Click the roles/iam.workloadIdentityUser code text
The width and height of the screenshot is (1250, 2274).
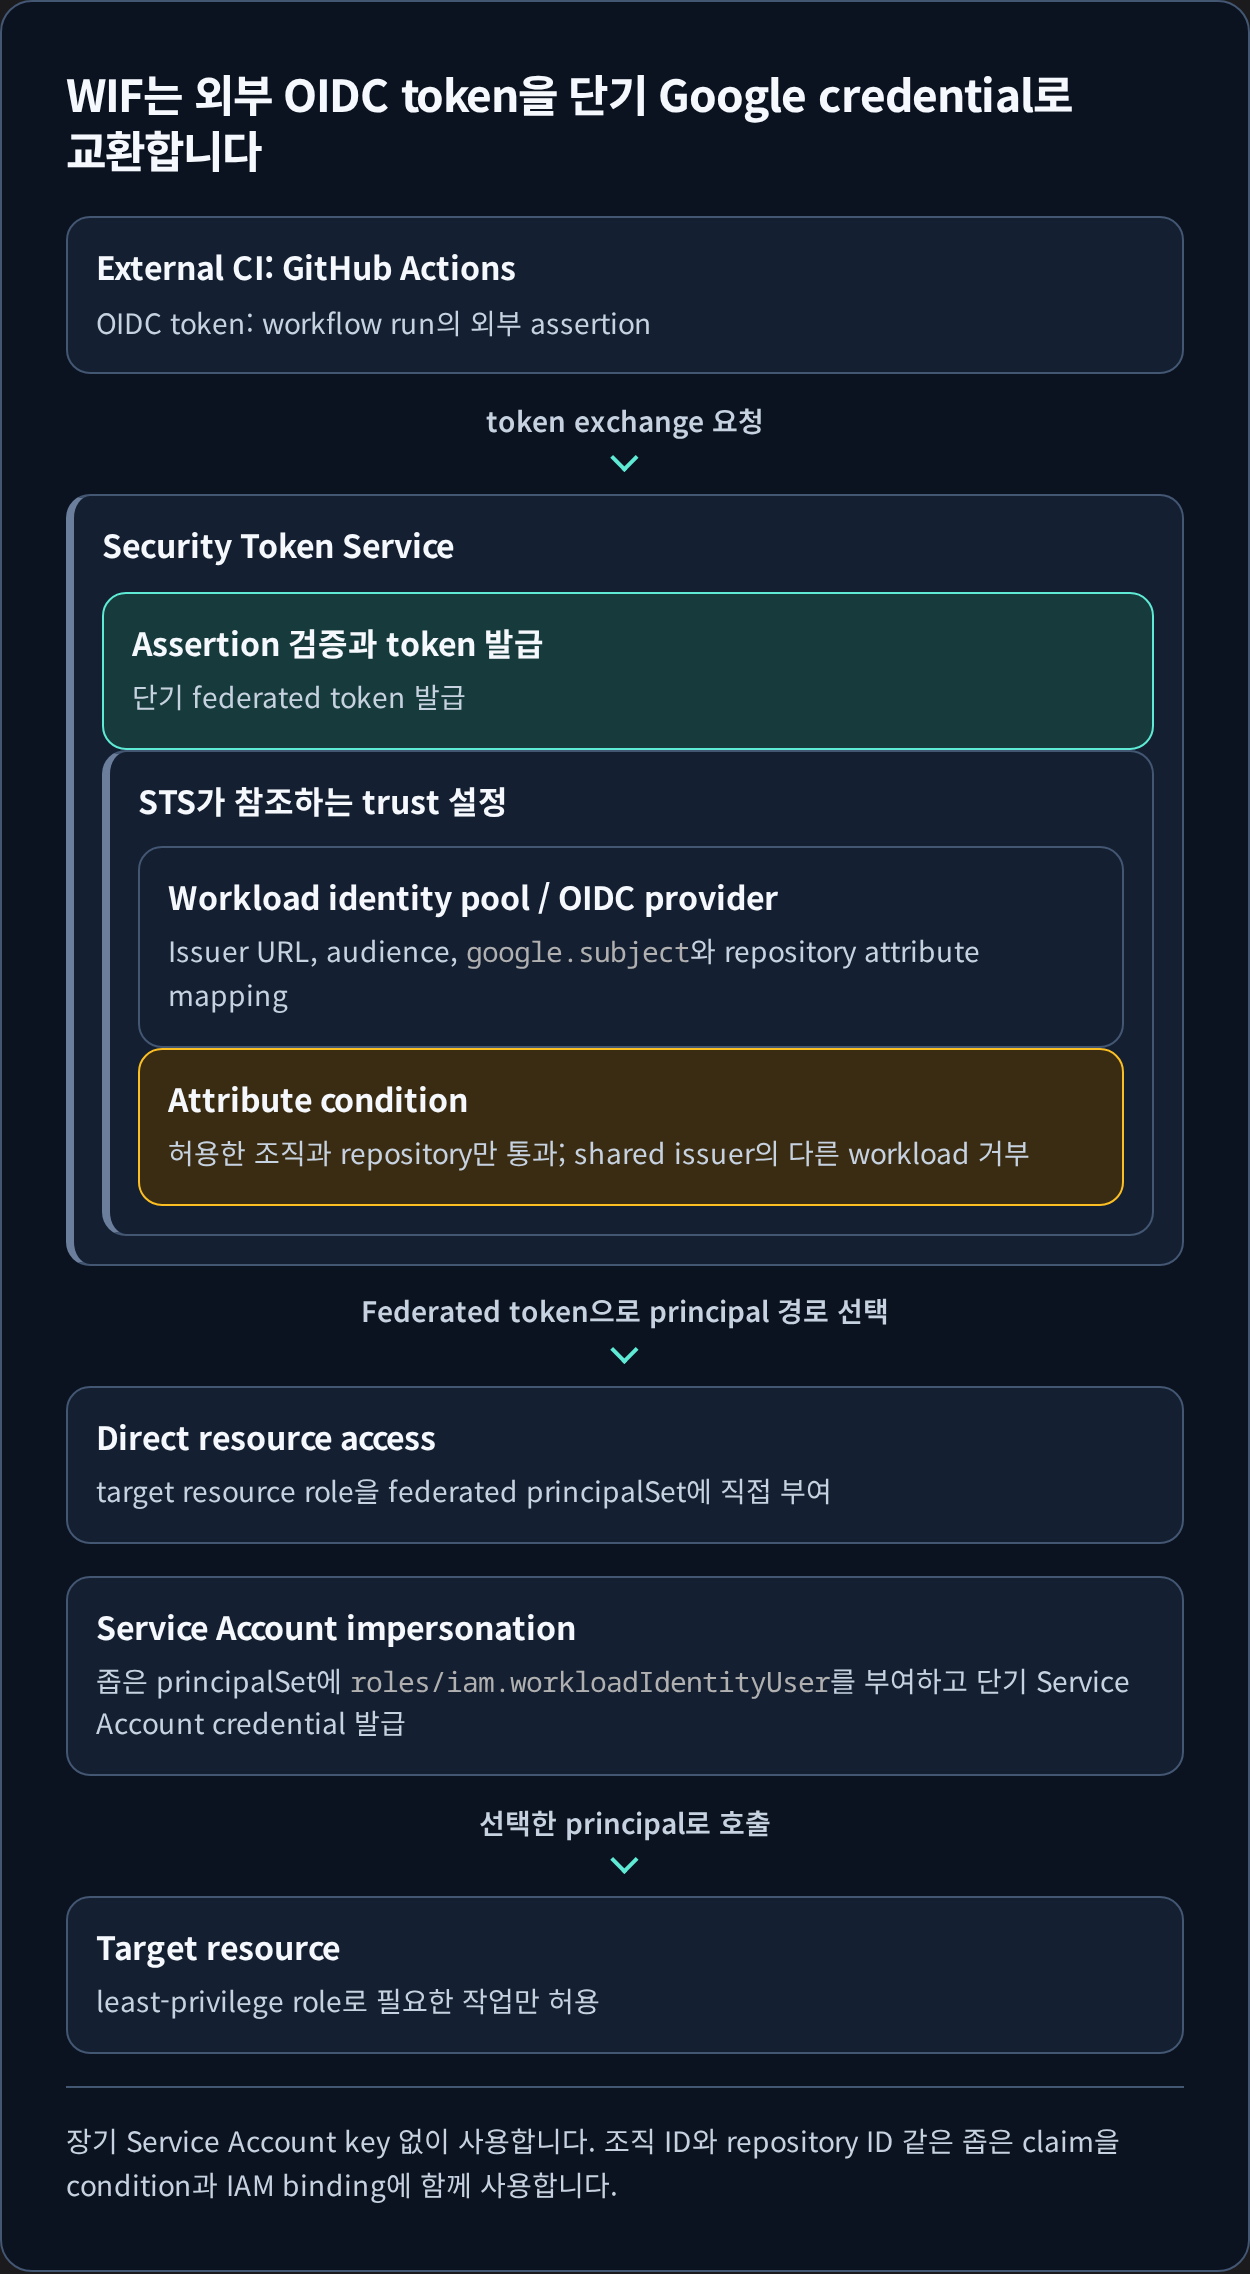coord(590,1682)
